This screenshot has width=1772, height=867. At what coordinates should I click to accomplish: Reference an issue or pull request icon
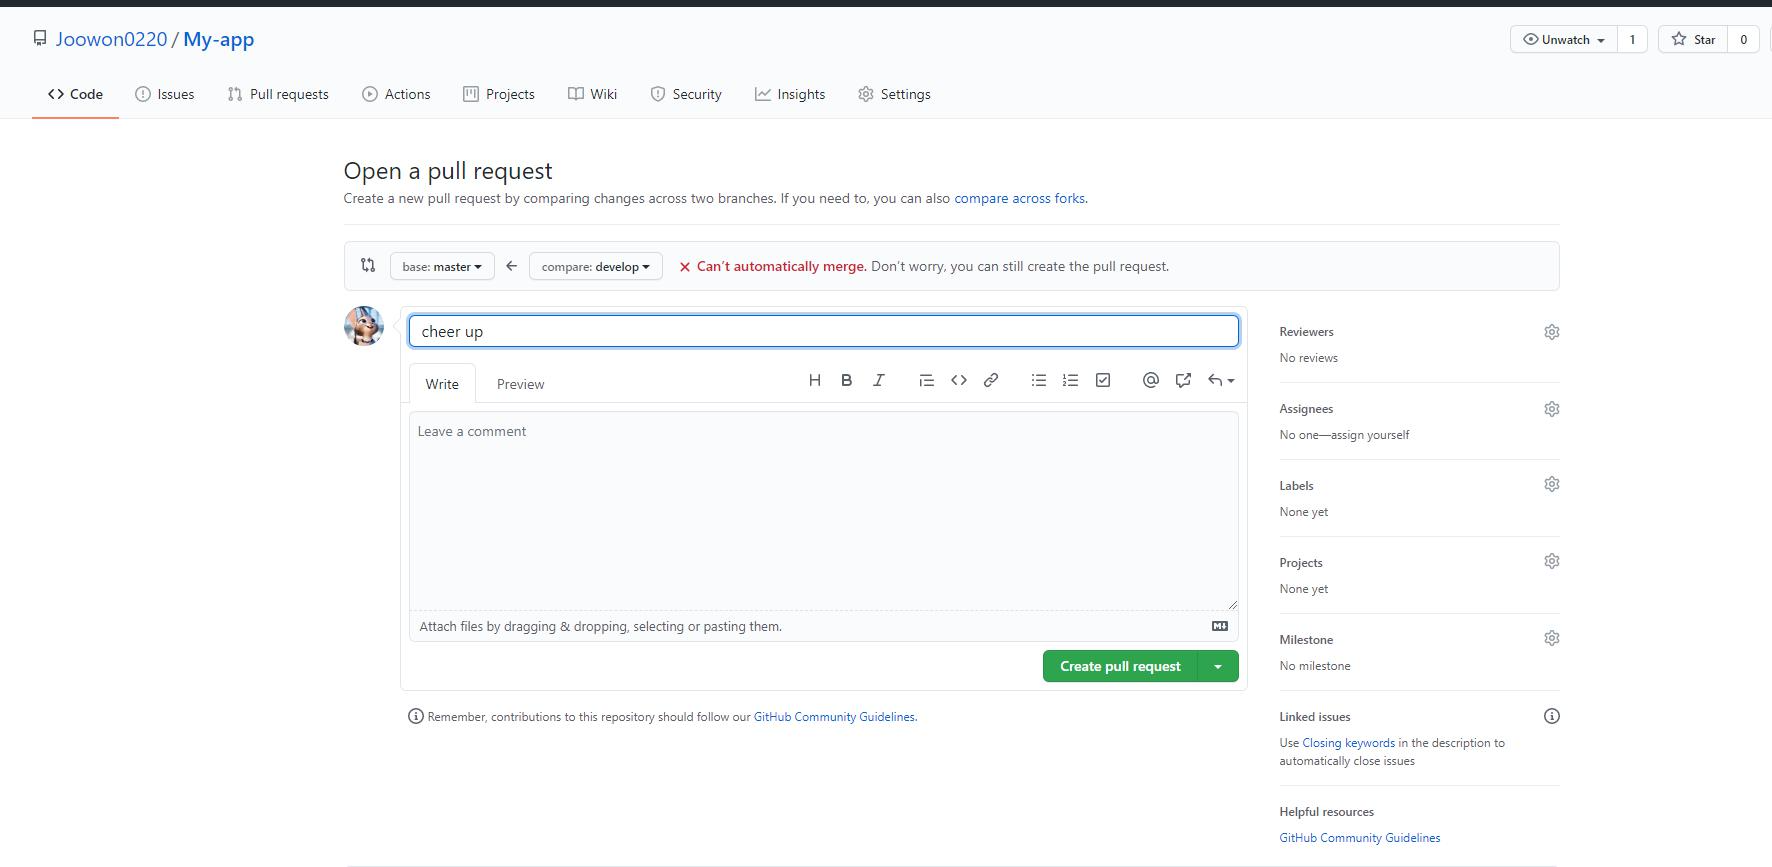click(x=1183, y=380)
